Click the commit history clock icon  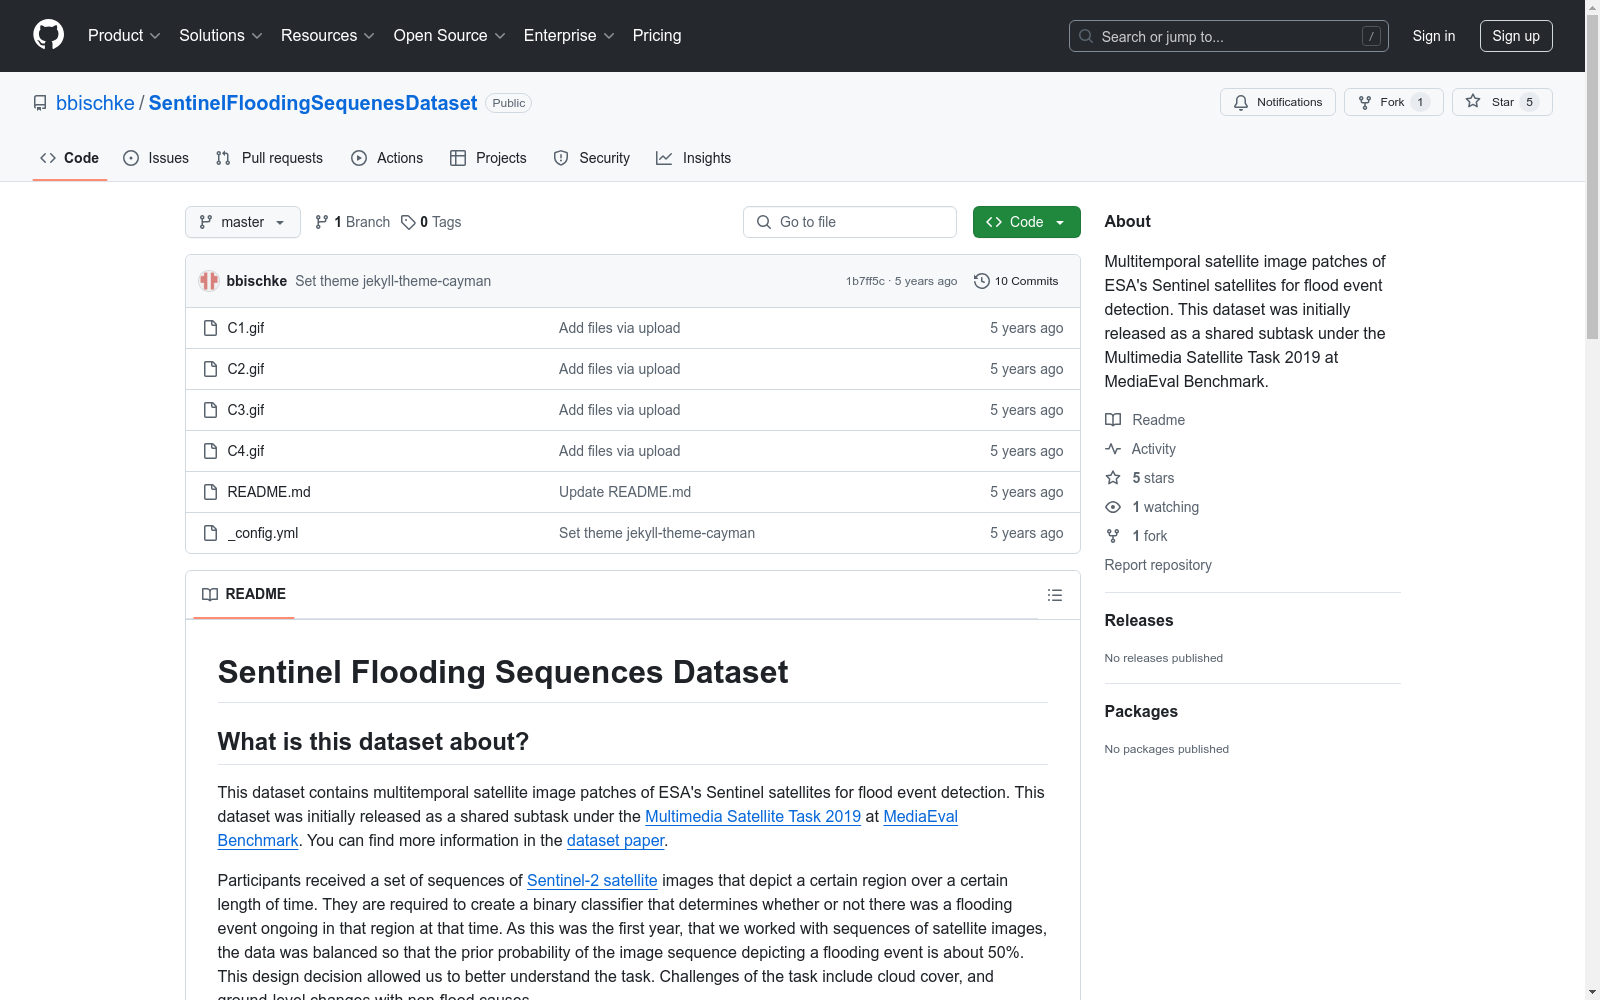(x=982, y=281)
